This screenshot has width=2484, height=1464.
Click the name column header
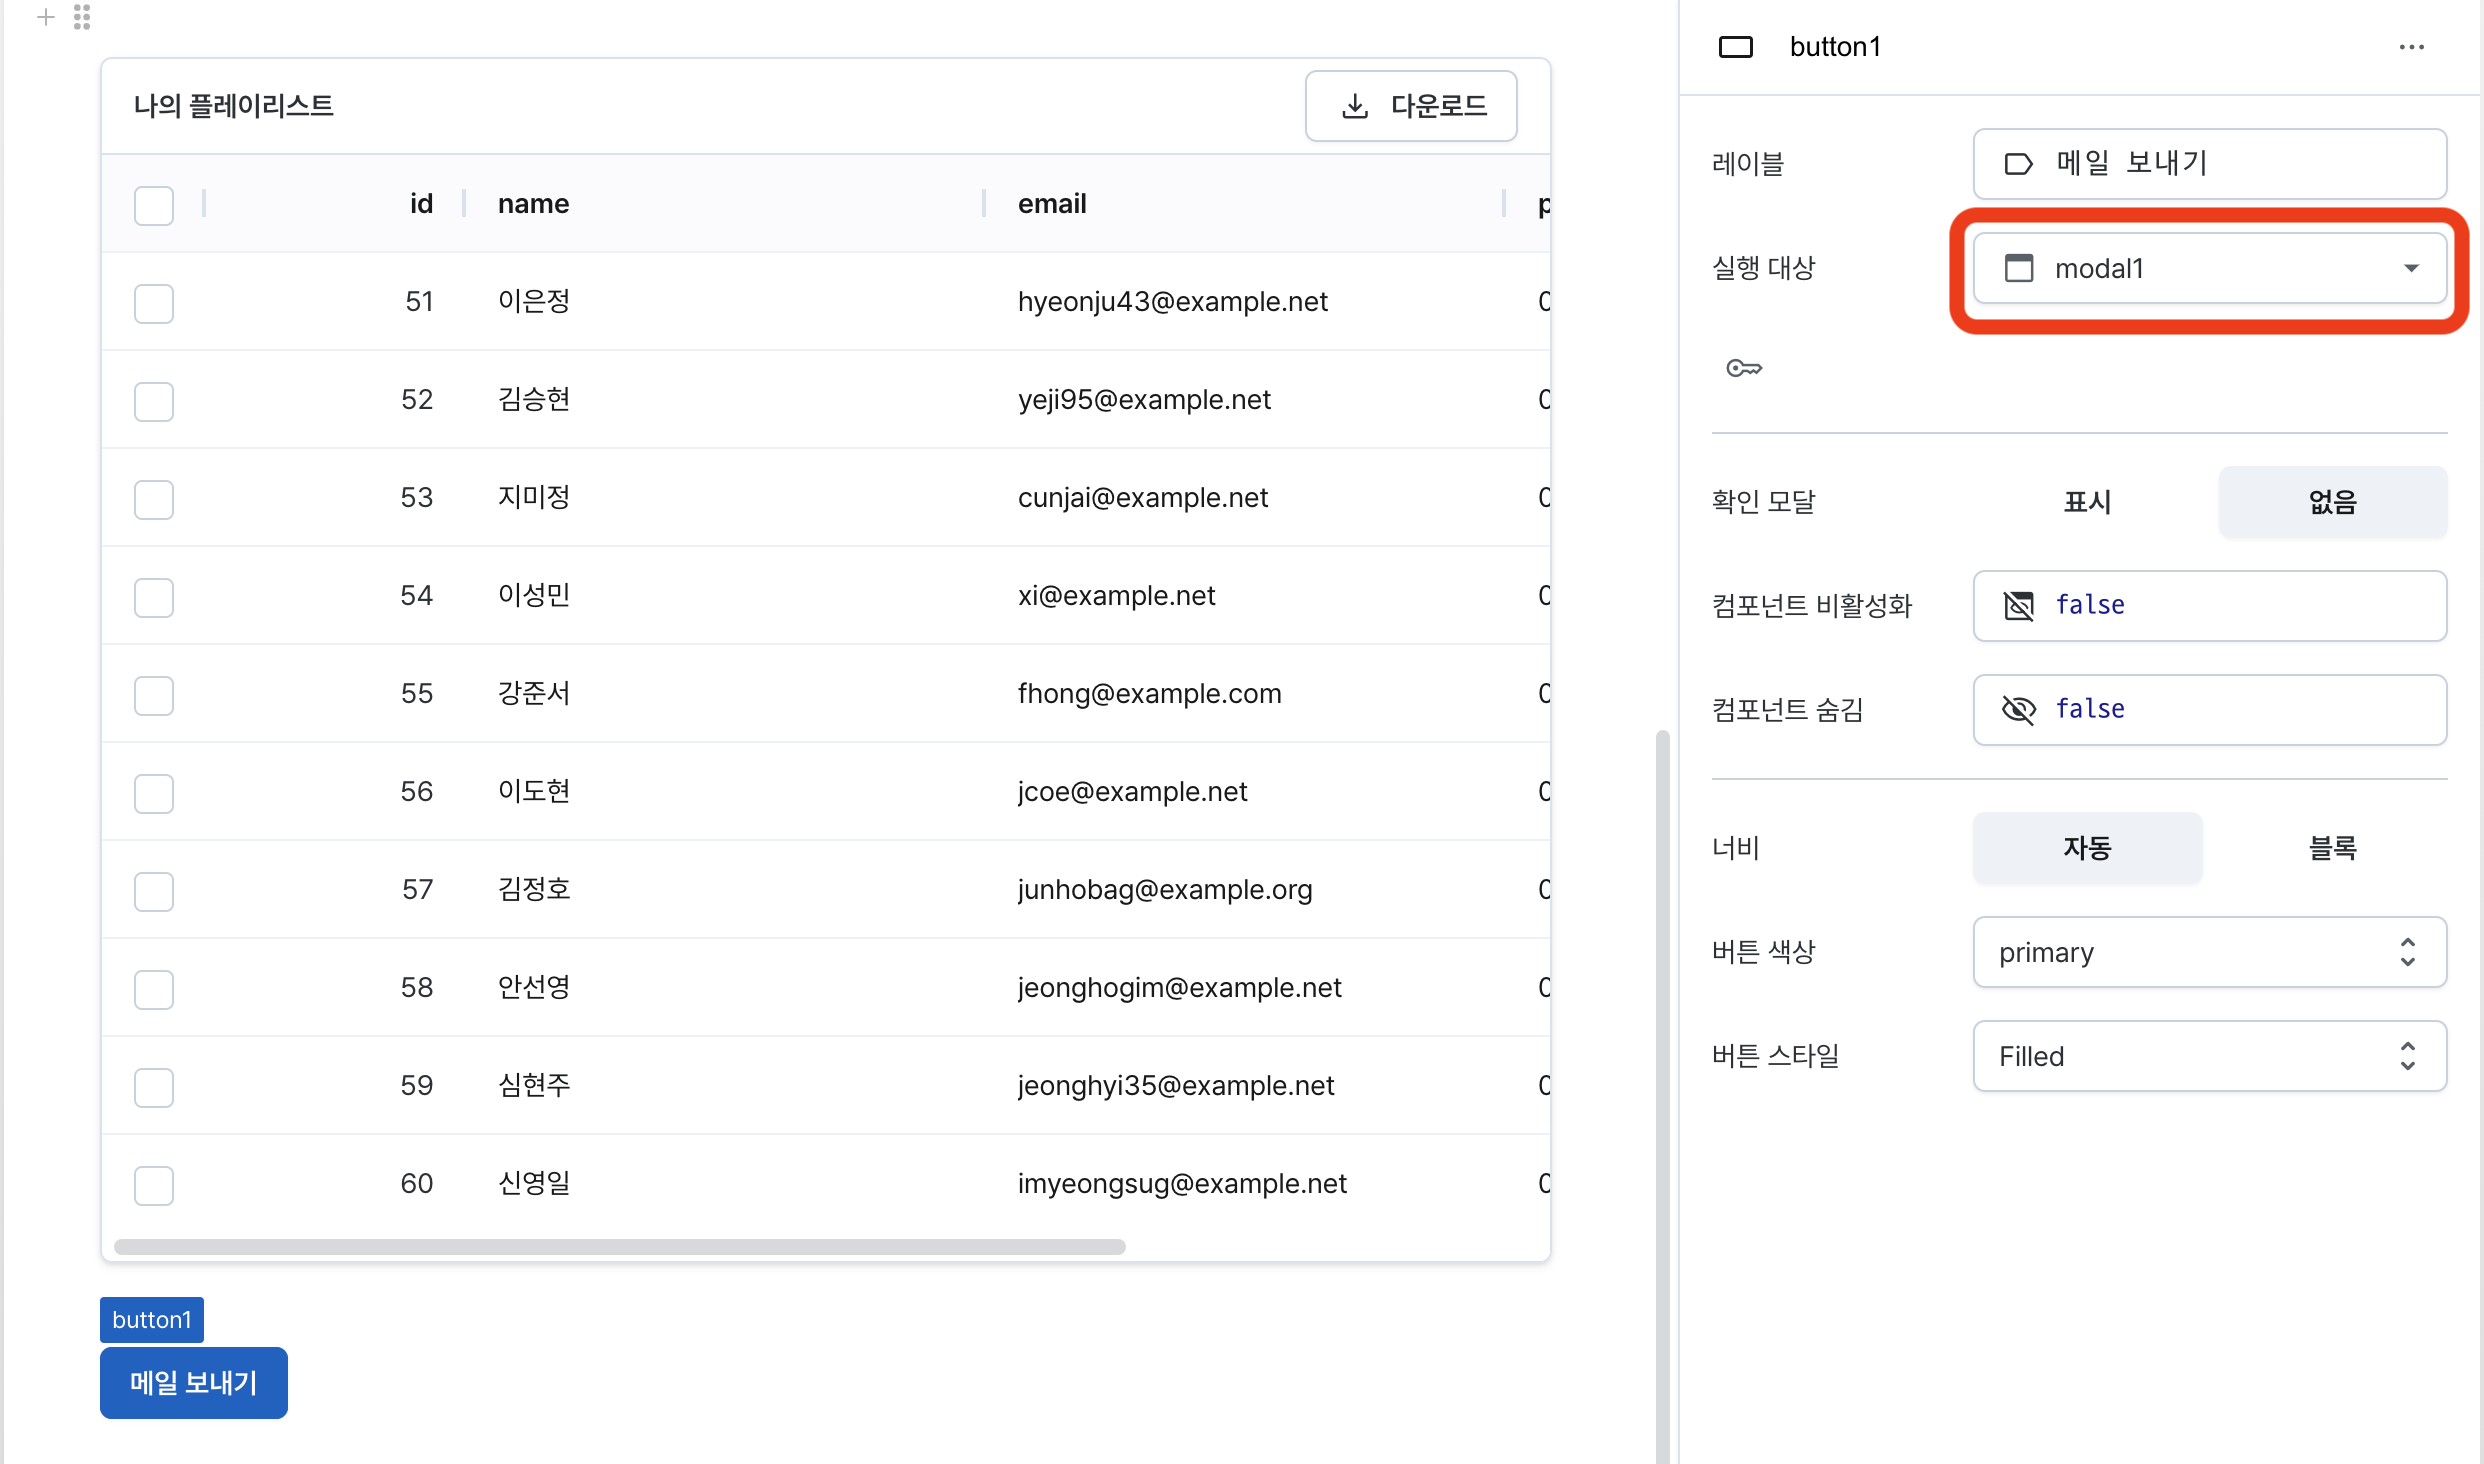[x=533, y=204]
